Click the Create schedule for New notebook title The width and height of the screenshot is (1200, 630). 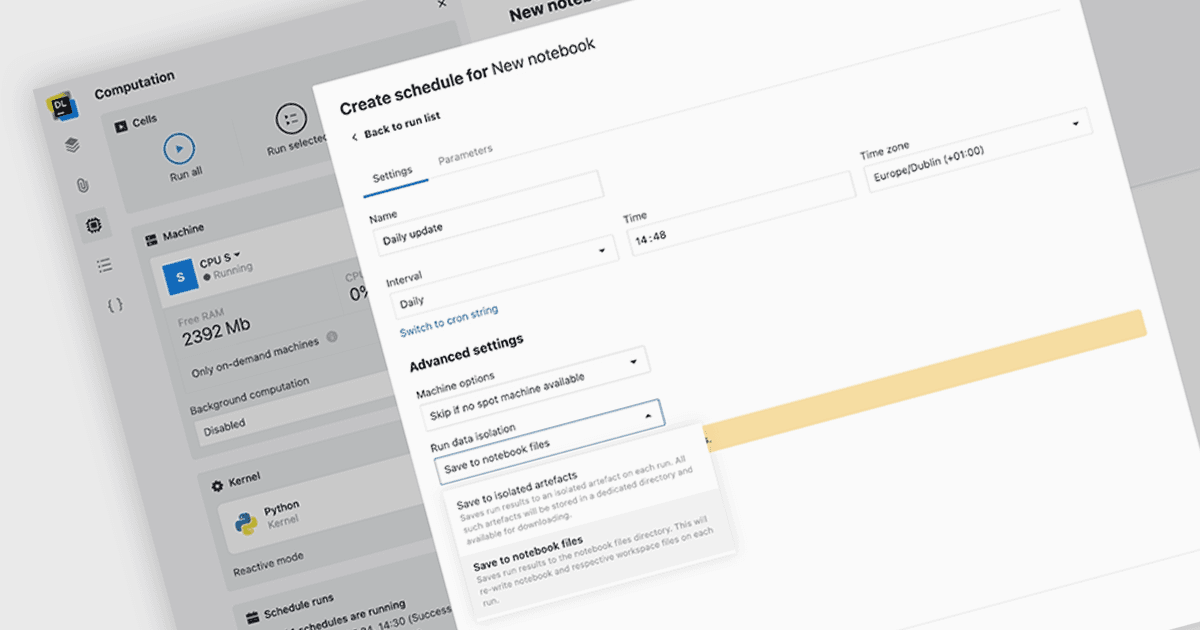tap(468, 77)
